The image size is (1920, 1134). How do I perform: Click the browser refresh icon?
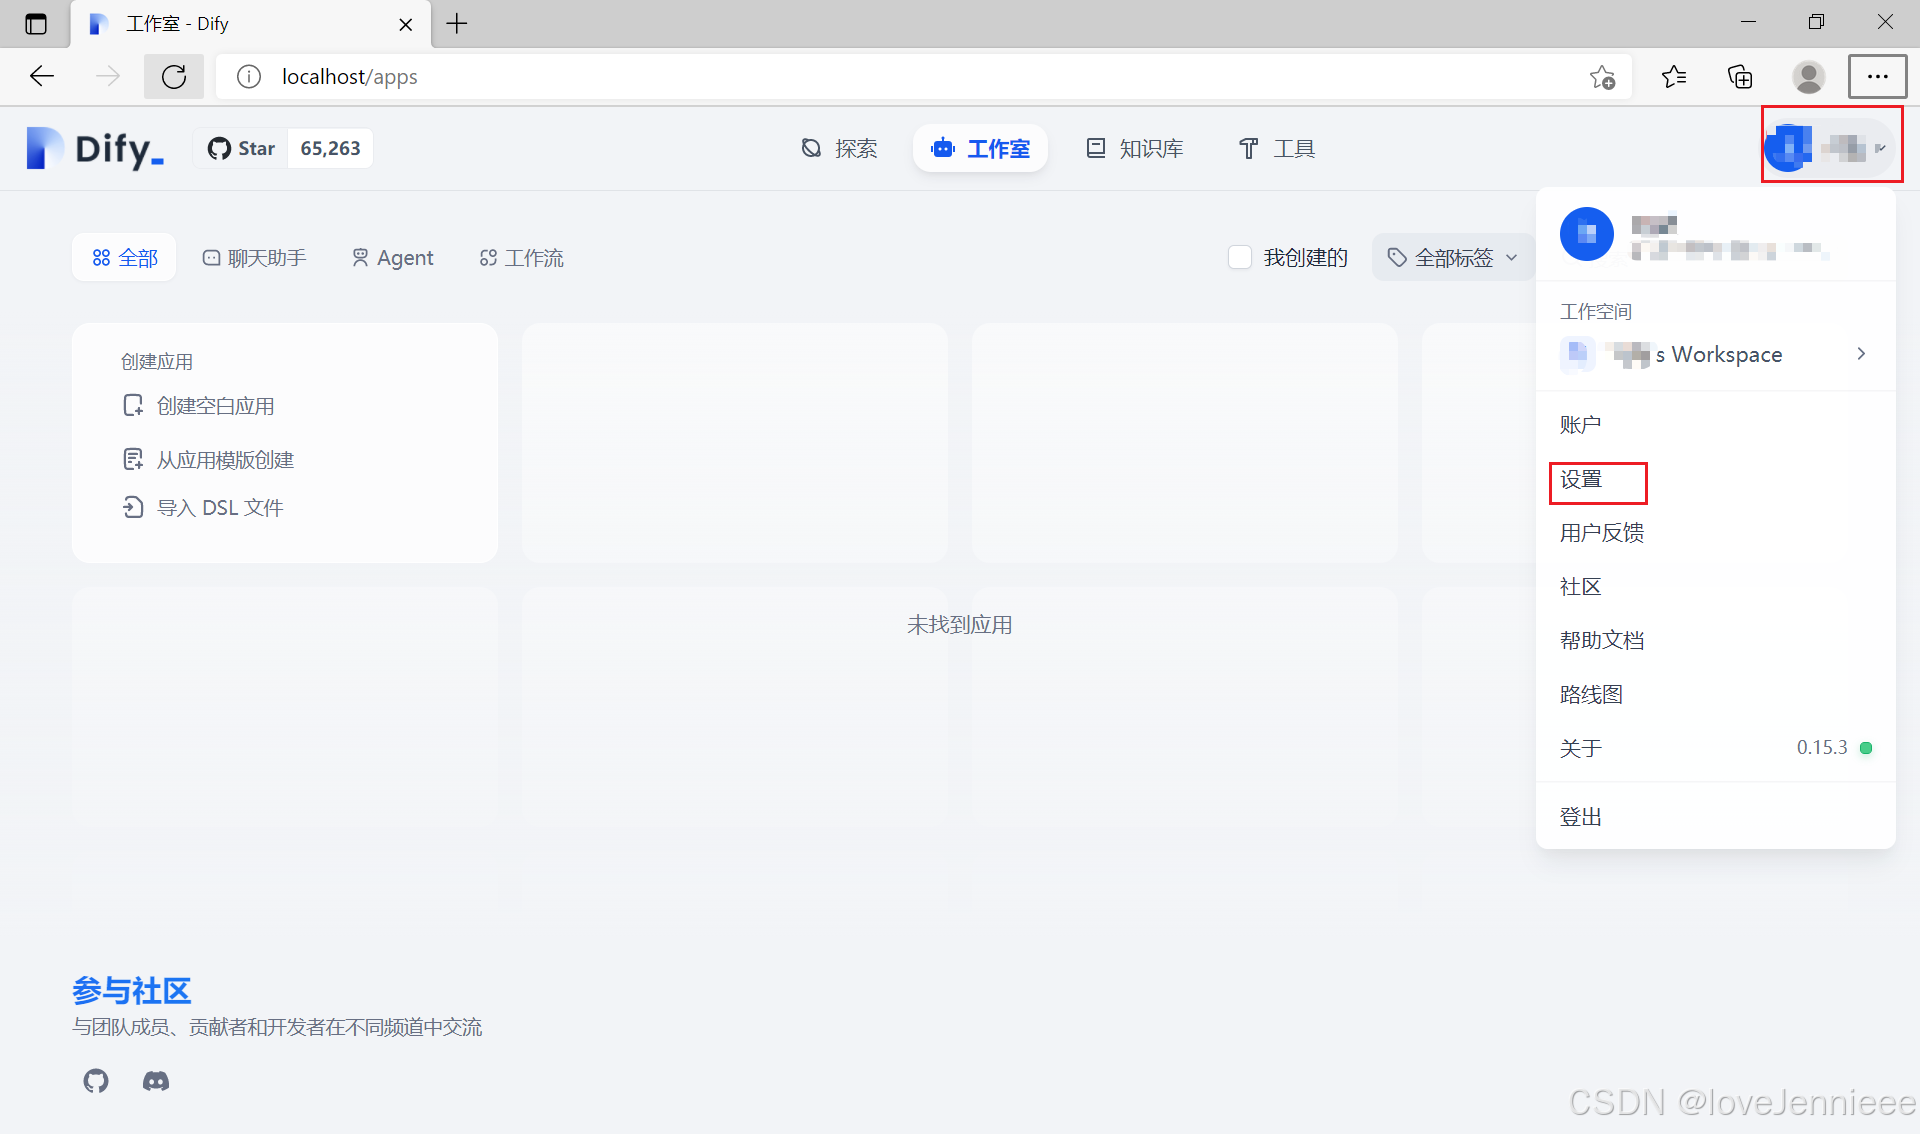[174, 77]
